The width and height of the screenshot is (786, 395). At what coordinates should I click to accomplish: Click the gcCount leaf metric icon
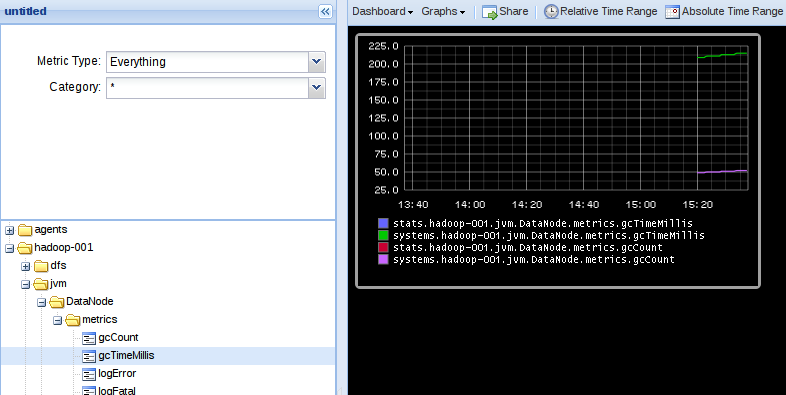(89, 339)
